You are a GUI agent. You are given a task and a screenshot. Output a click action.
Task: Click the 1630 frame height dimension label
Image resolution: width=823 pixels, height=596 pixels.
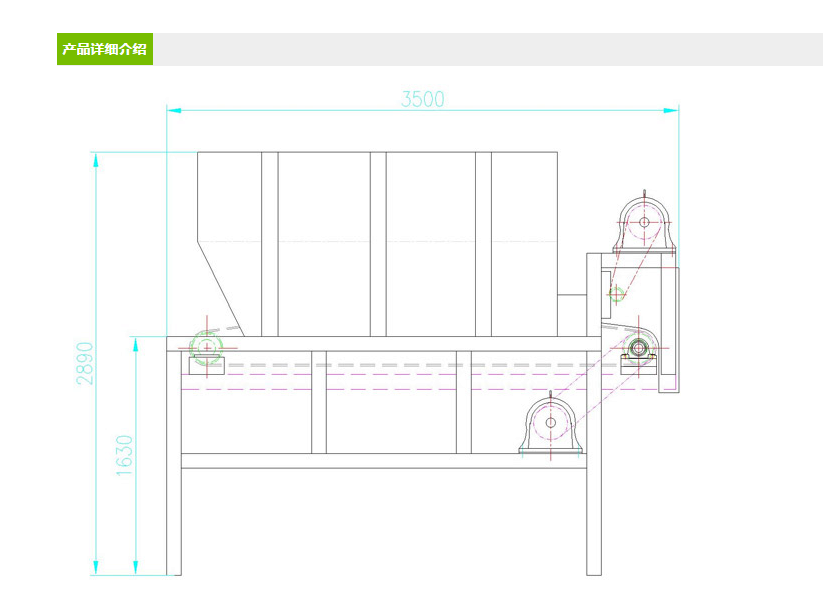point(125,455)
